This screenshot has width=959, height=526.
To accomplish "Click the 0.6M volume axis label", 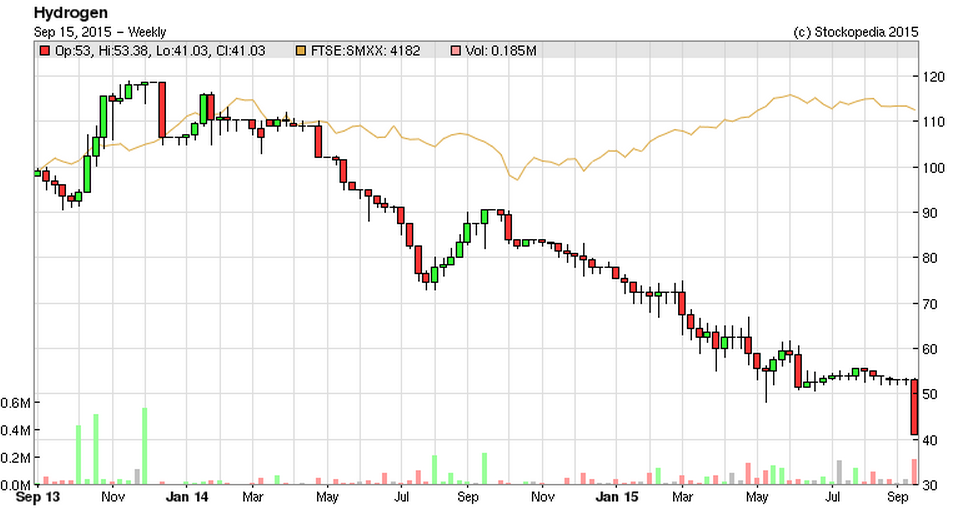I will click(x=15, y=403).
